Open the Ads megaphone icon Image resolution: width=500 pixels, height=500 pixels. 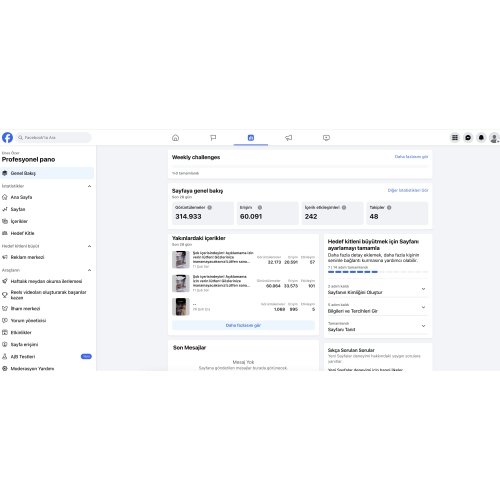289,138
